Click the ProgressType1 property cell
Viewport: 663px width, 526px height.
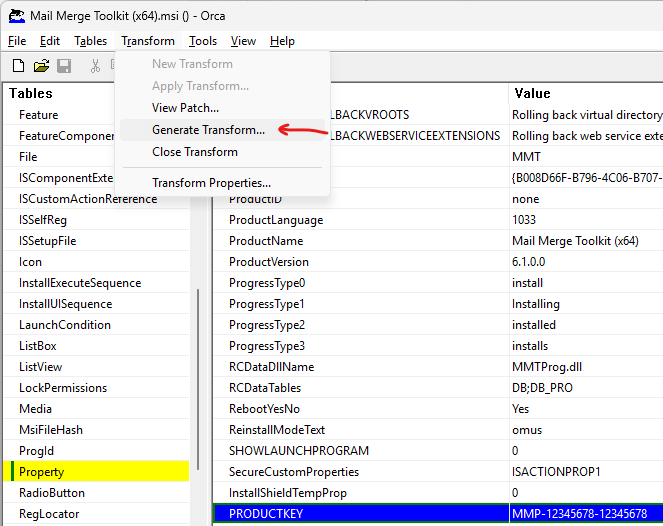click(361, 304)
